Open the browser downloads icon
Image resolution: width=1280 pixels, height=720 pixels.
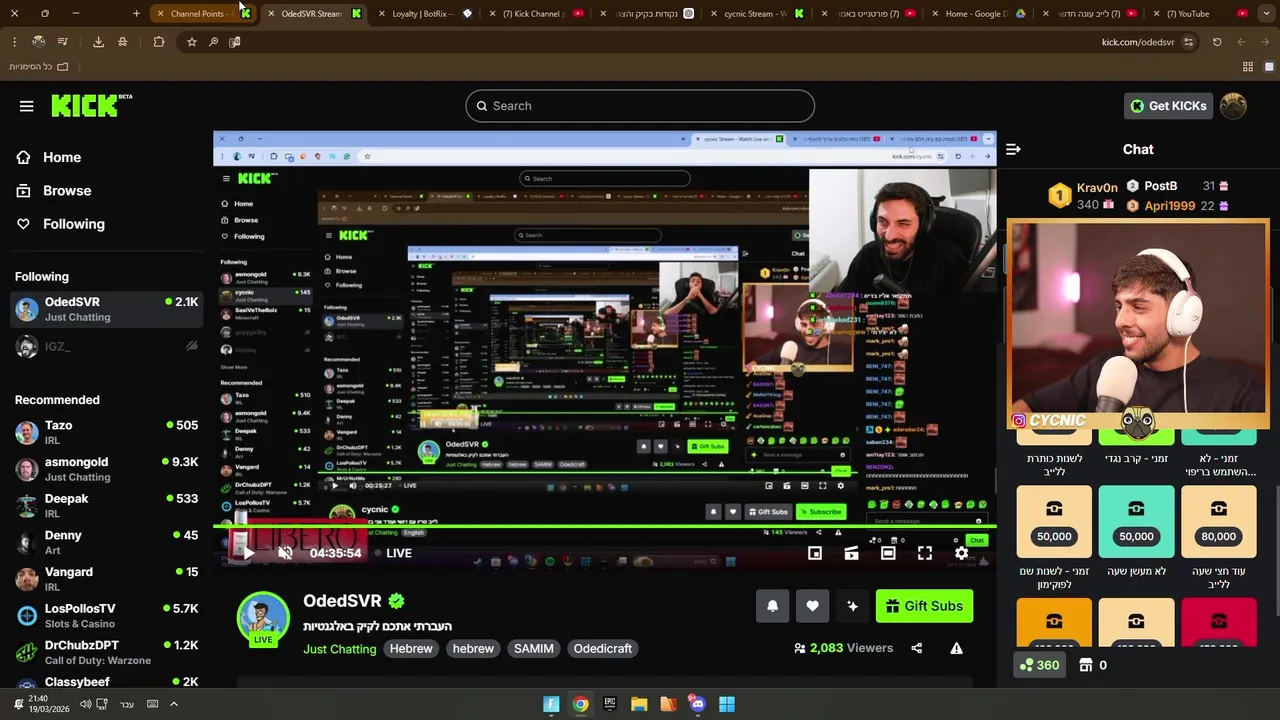[98, 42]
